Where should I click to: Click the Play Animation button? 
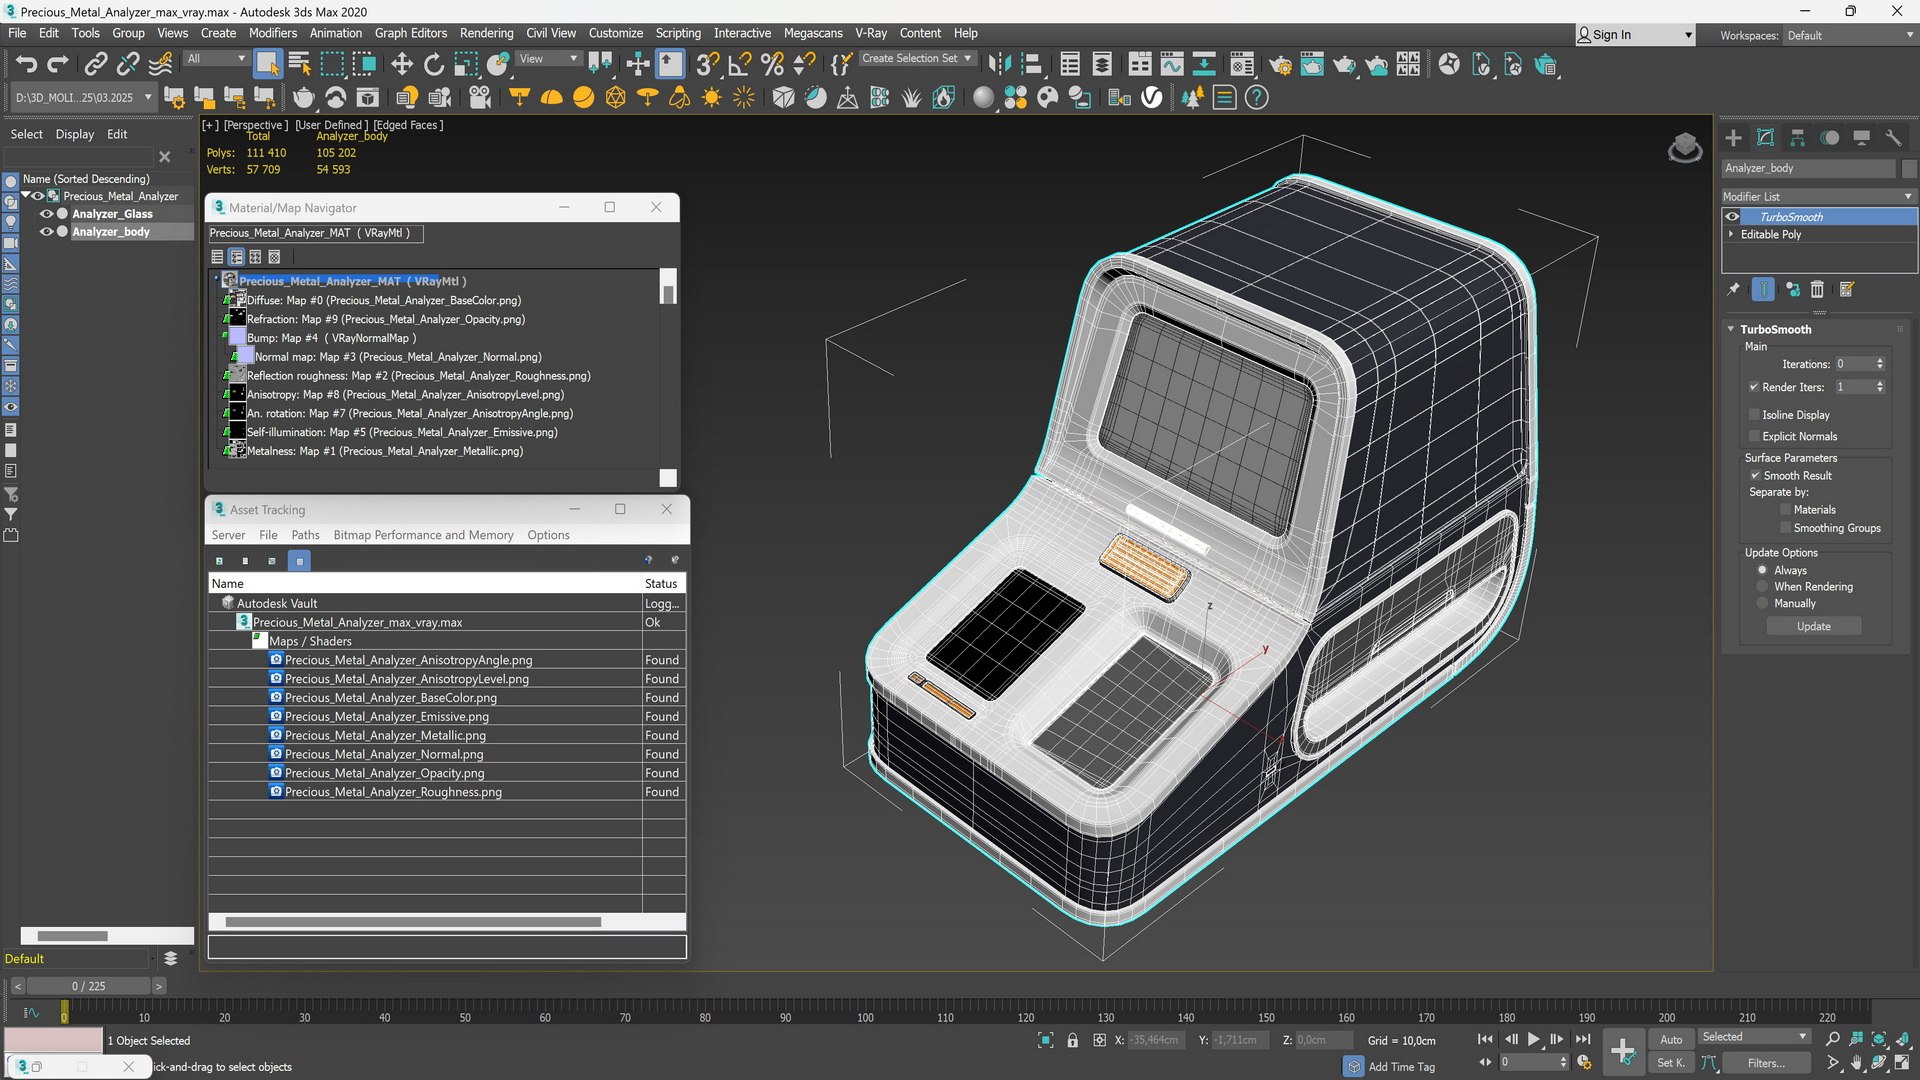(x=1533, y=1040)
